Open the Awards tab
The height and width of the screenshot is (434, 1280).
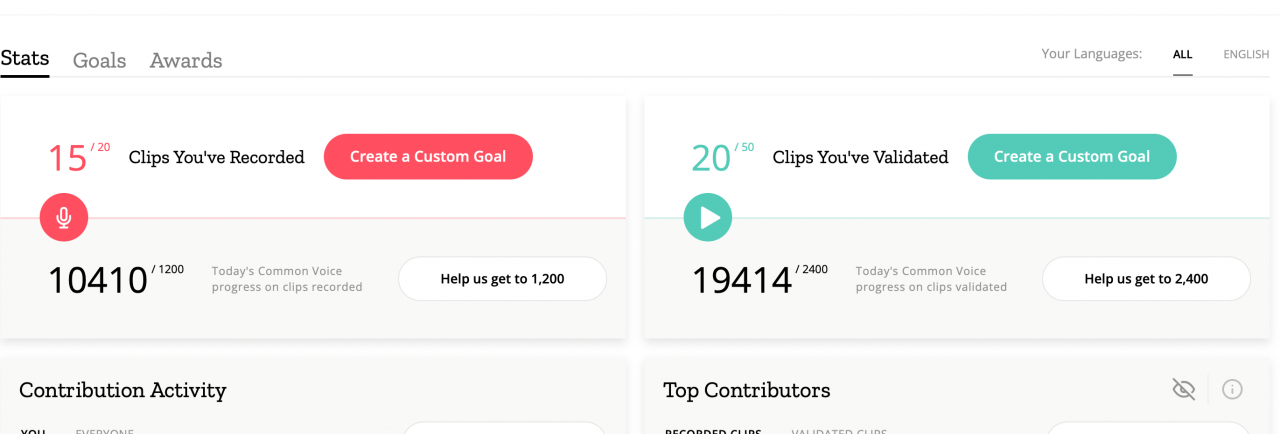point(186,60)
